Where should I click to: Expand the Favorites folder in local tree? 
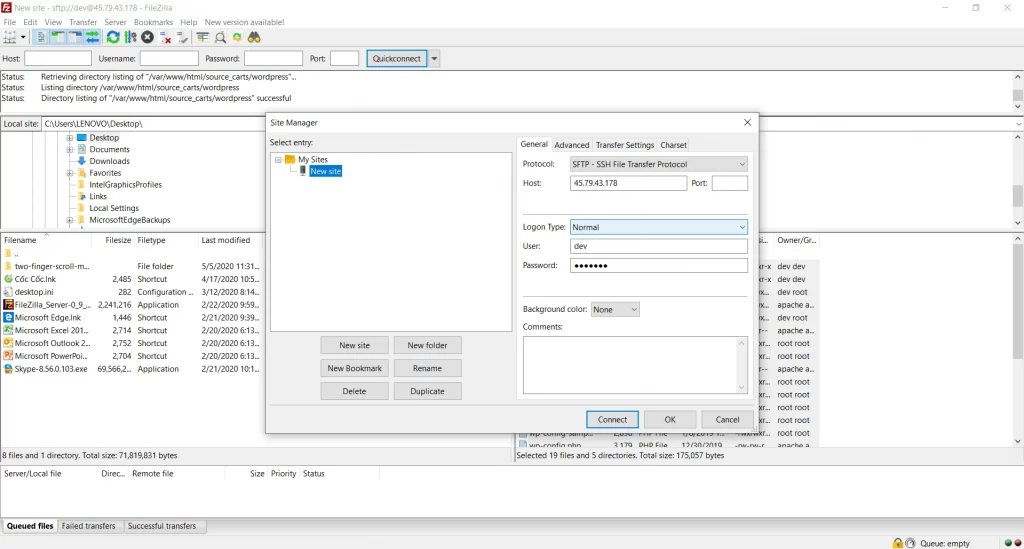pos(70,173)
